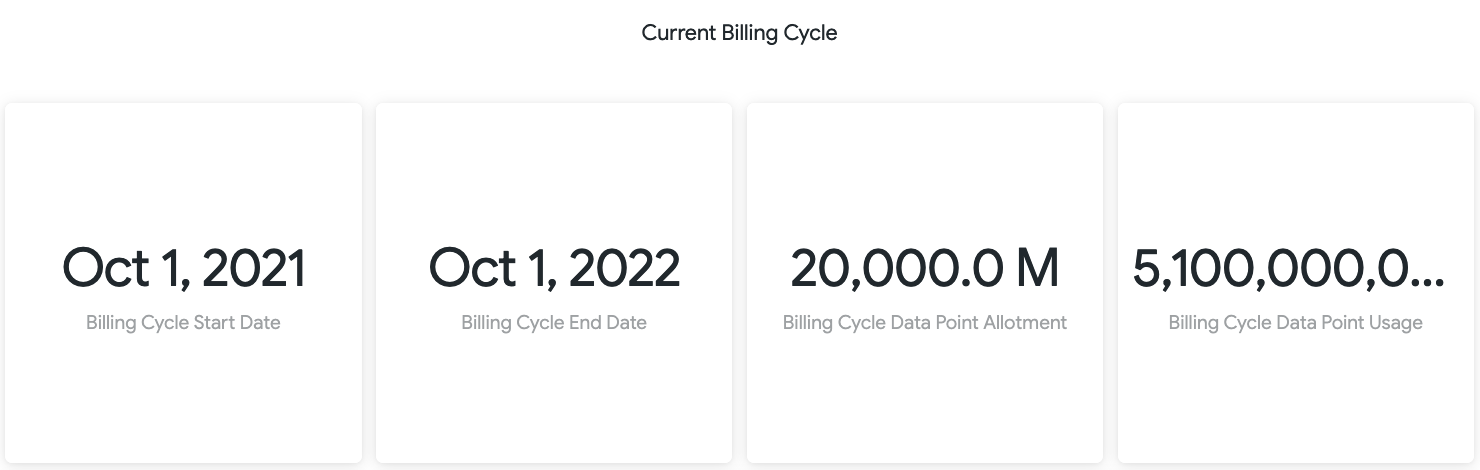Viewport: 1480px width, 470px height.
Task: Click the truncated 5,100,000,0... usage value
Action: tap(1289, 268)
